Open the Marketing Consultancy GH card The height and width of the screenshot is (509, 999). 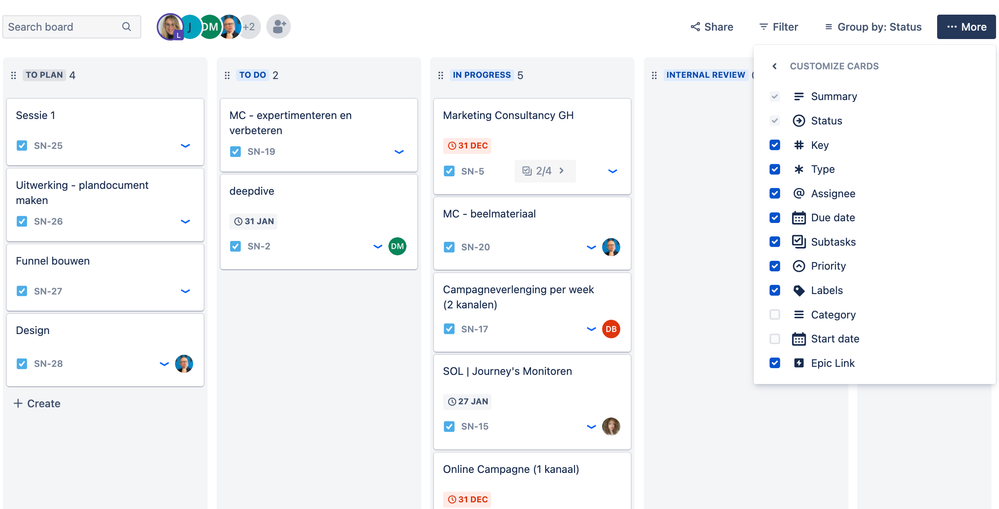coord(532,146)
